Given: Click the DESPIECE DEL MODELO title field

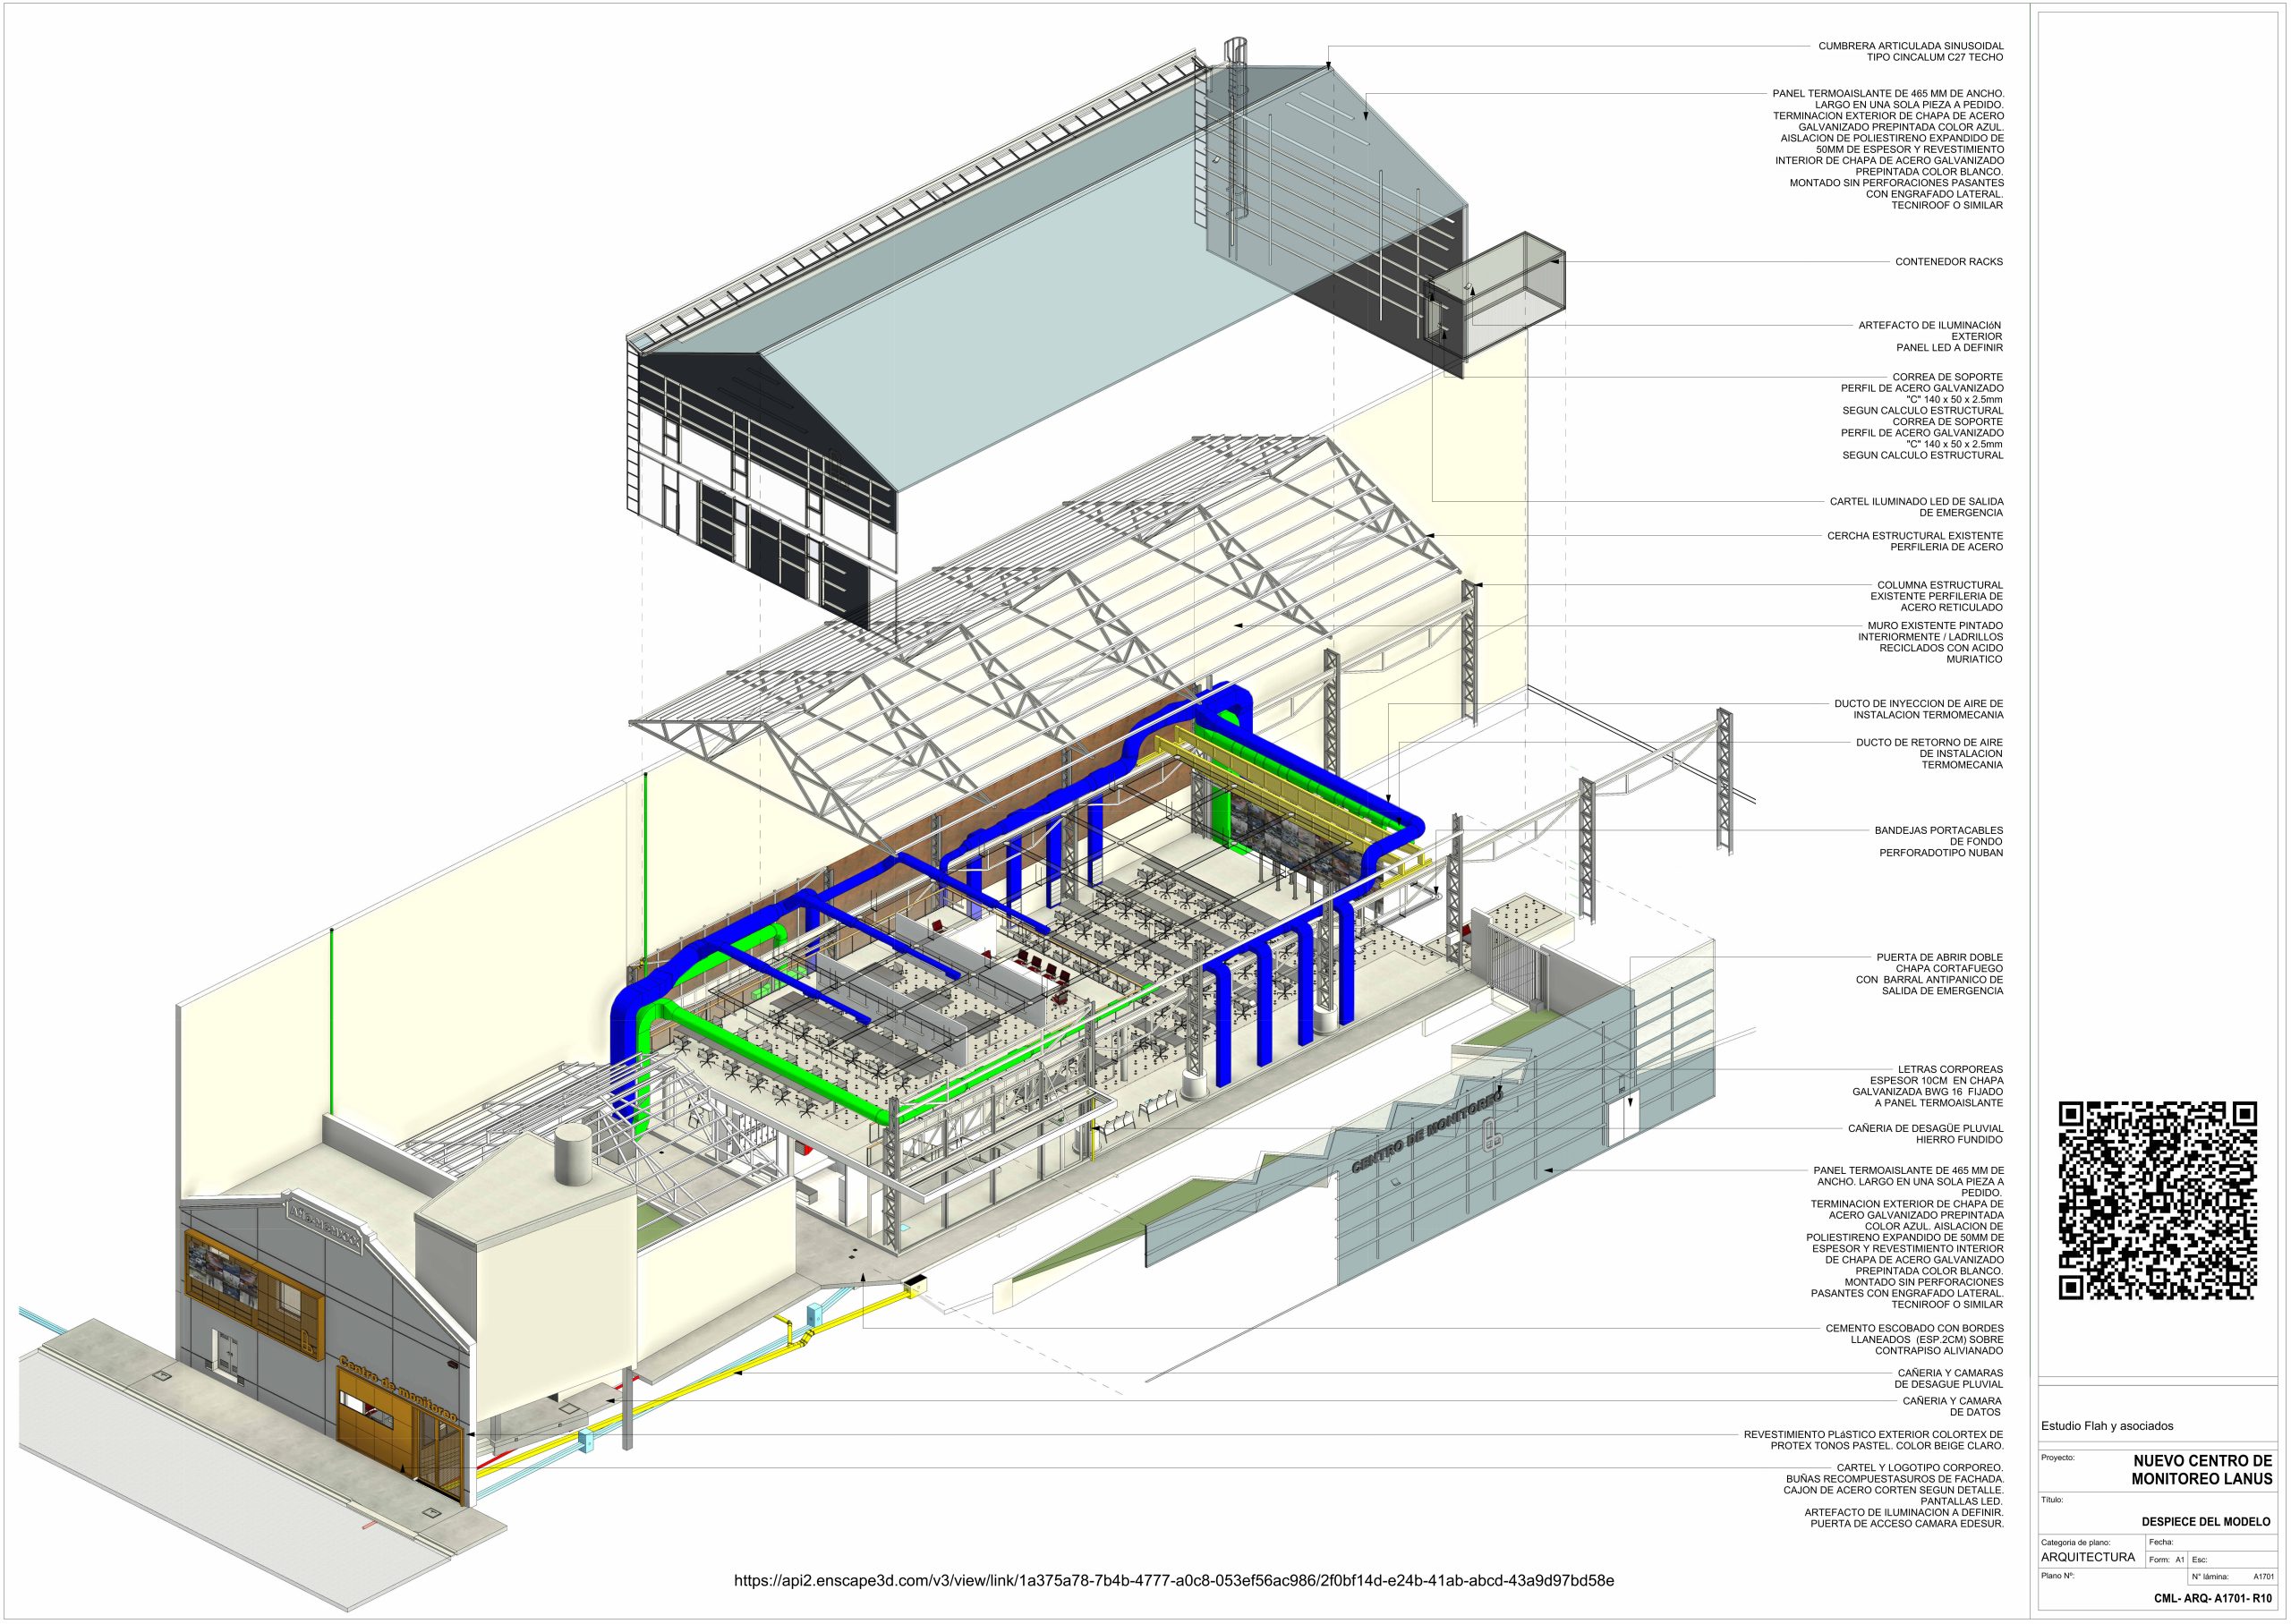Looking at the screenshot, I should coord(2205,1521).
